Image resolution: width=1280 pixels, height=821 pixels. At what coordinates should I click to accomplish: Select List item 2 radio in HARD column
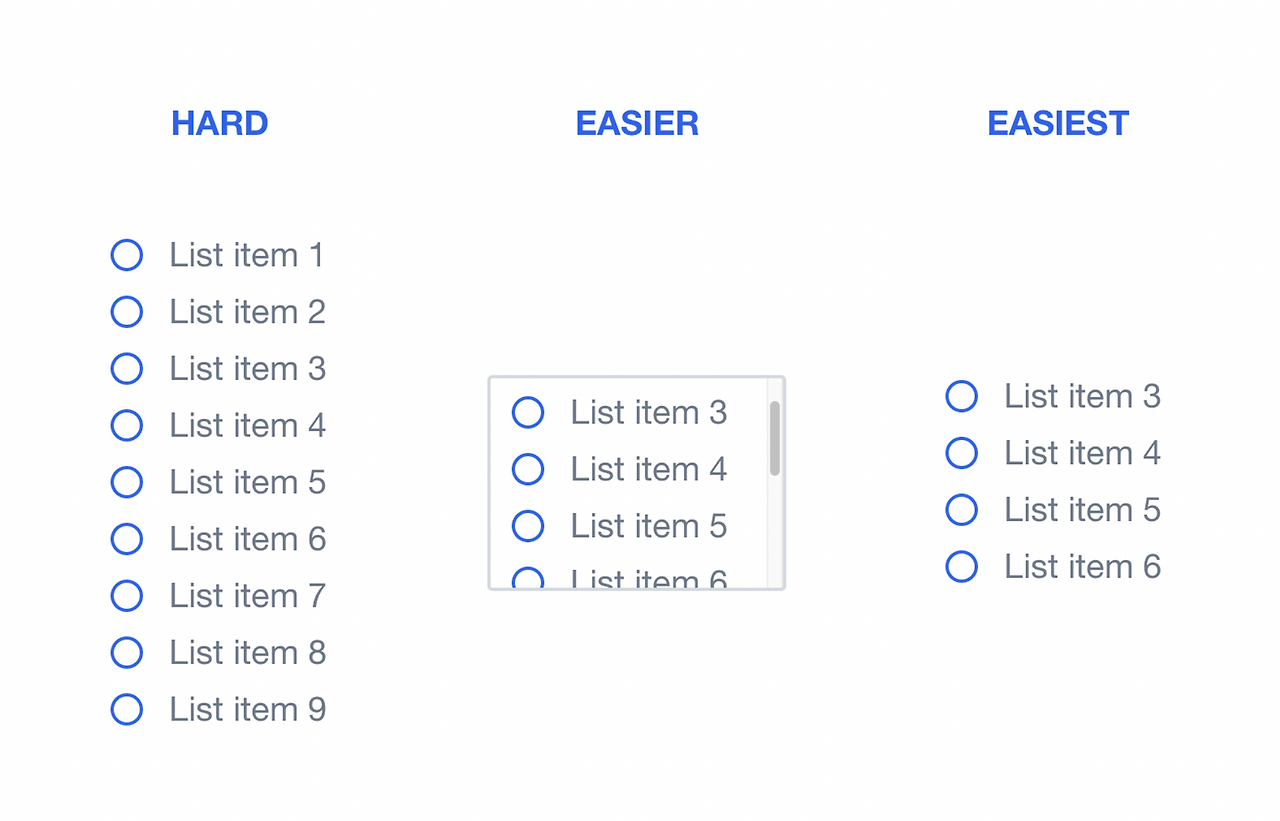(127, 312)
